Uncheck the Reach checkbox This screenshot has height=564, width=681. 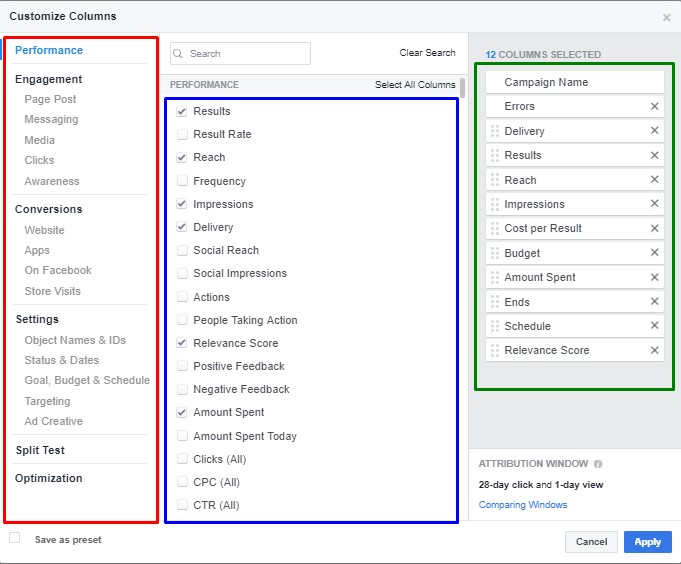[x=182, y=157]
